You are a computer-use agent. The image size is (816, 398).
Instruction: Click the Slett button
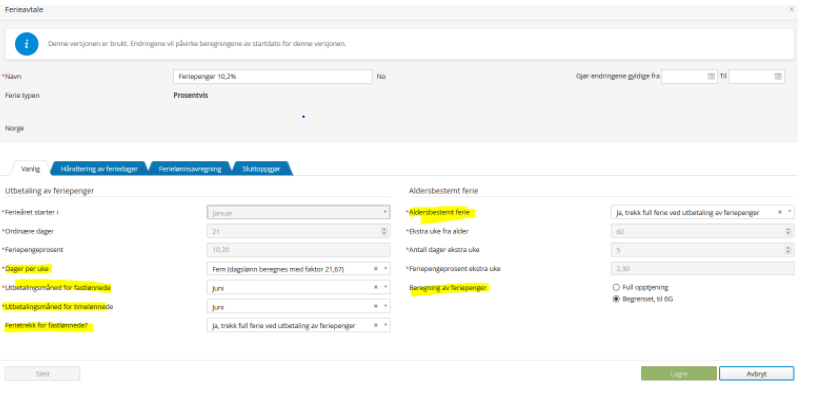pyautogui.click(x=43, y=374)
